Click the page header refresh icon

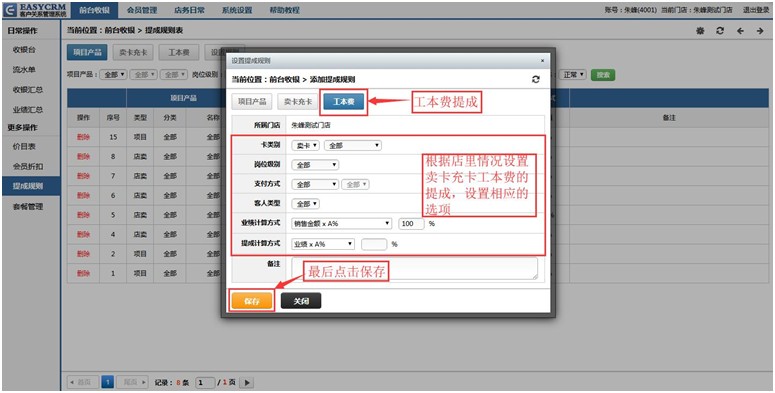720,31
